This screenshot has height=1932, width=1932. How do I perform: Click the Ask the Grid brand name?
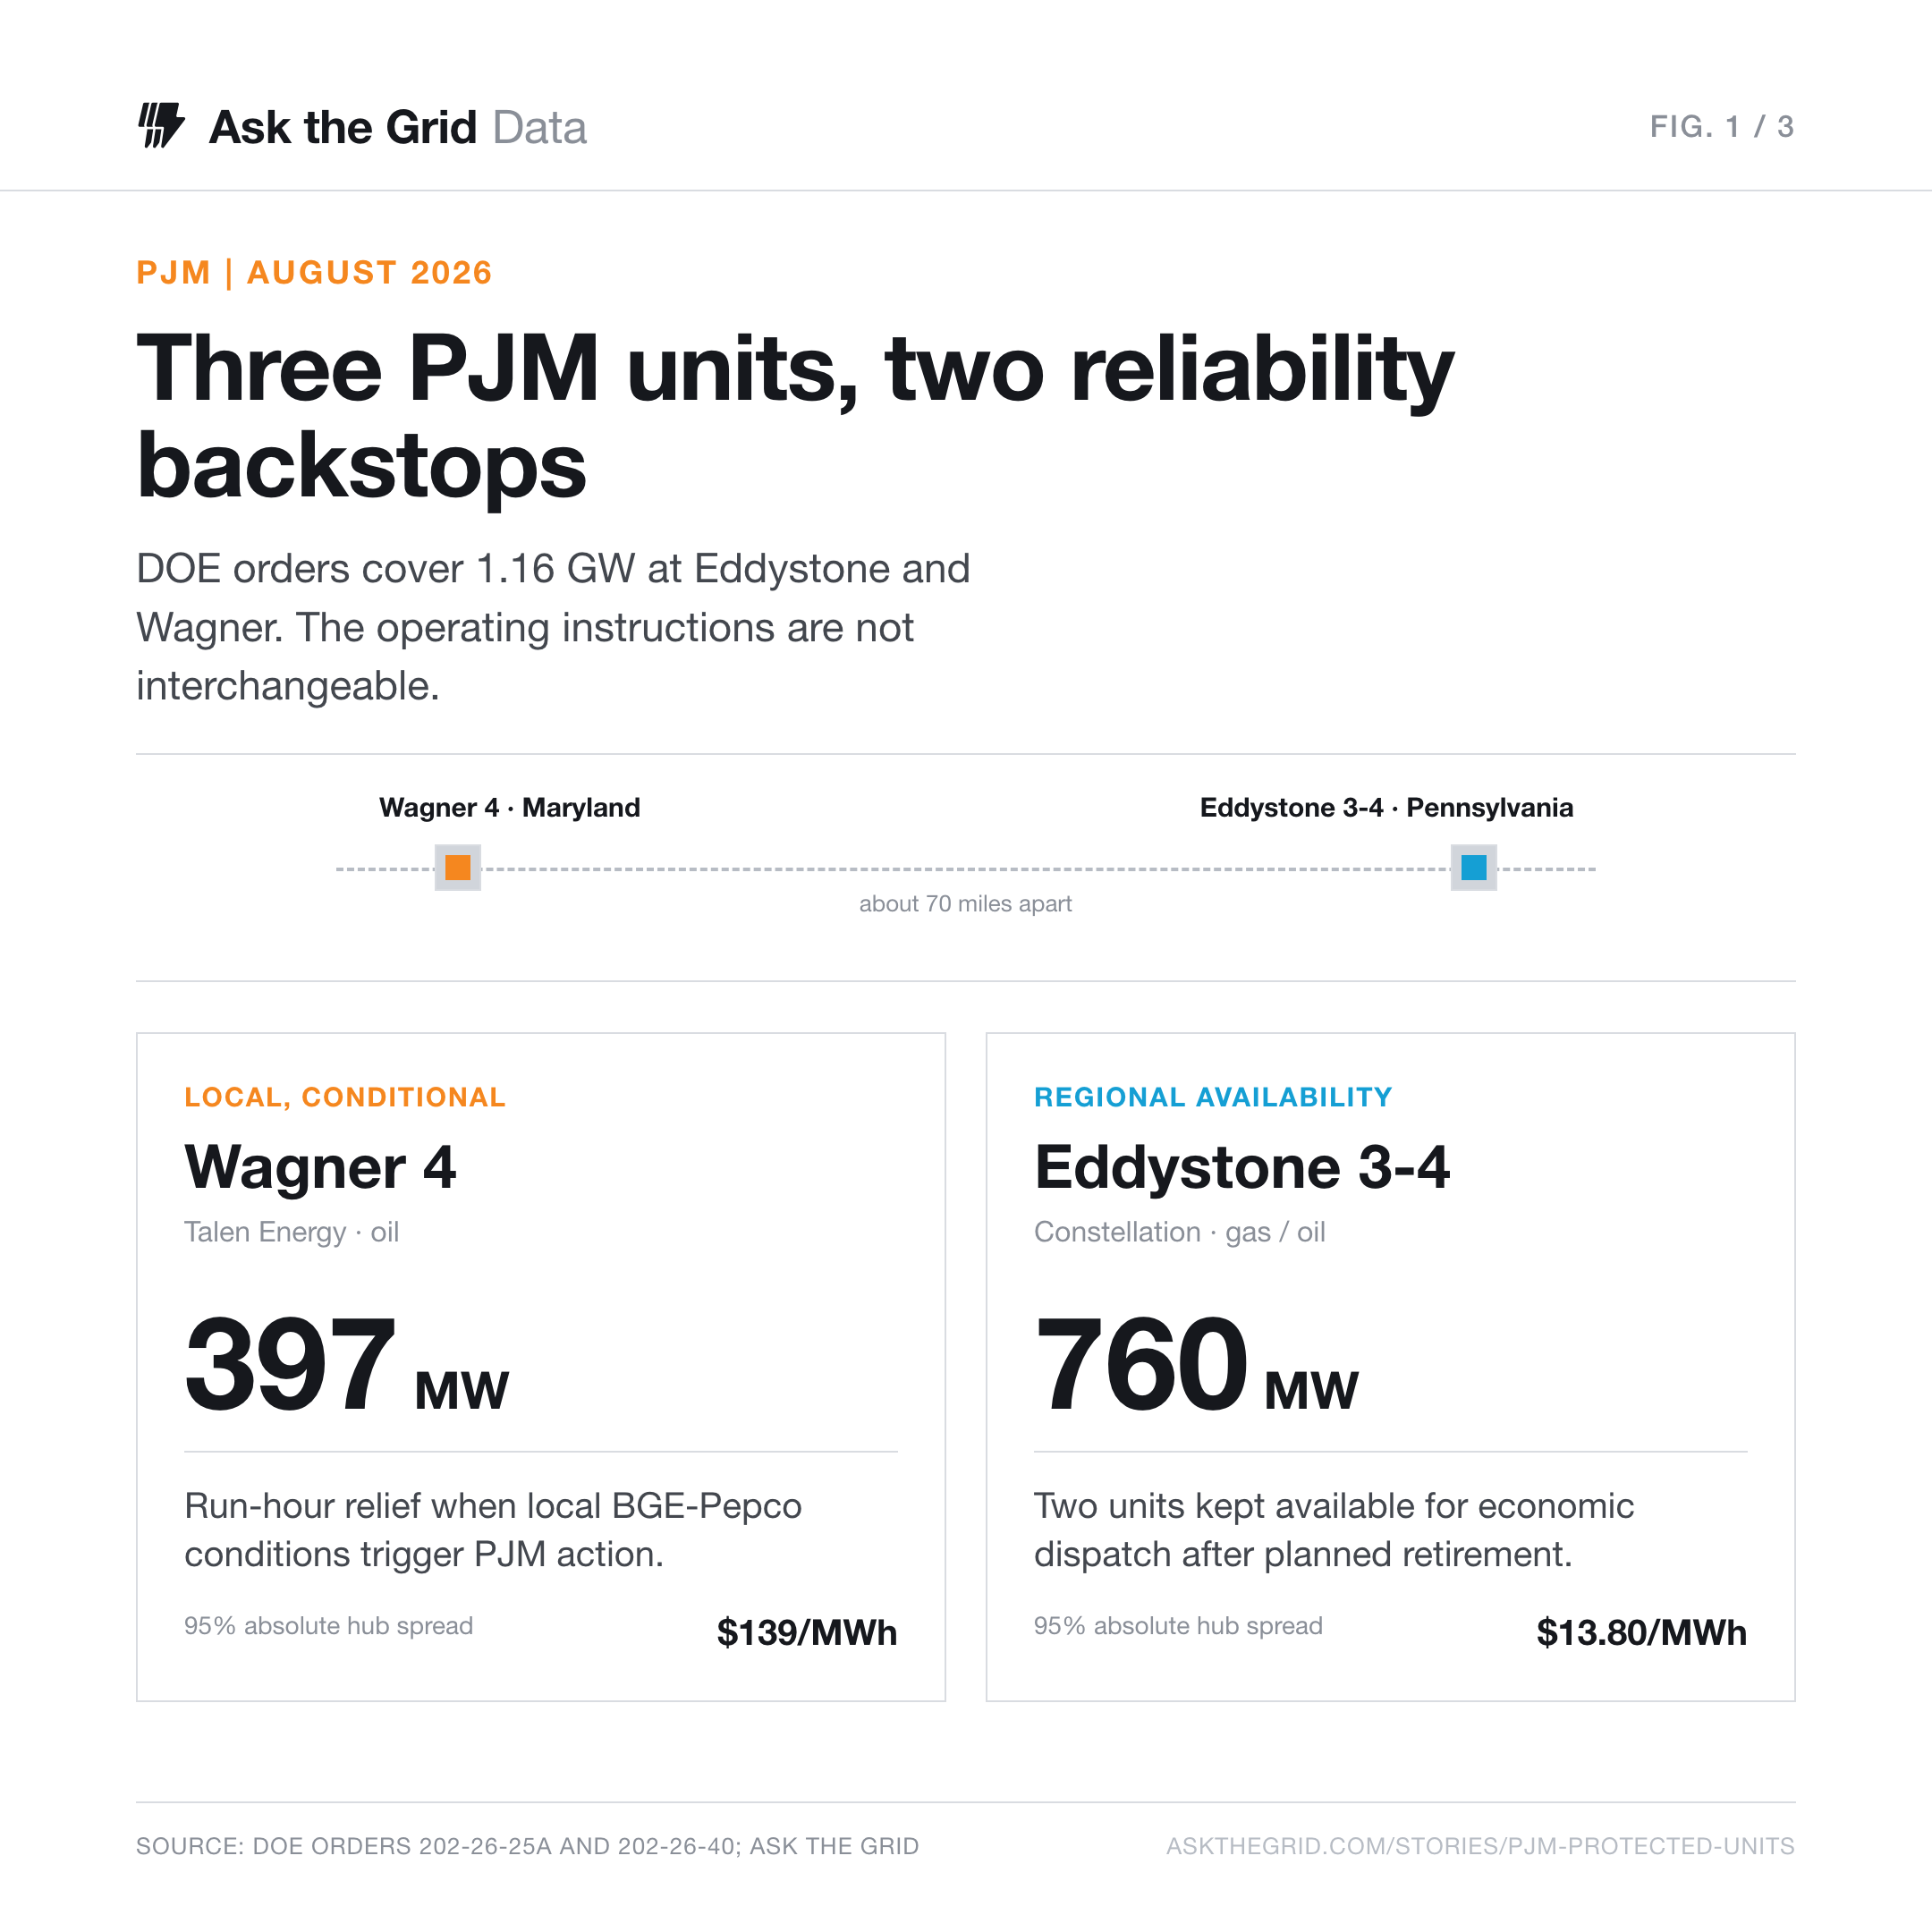pyautogui.click(x=342, y=128)
